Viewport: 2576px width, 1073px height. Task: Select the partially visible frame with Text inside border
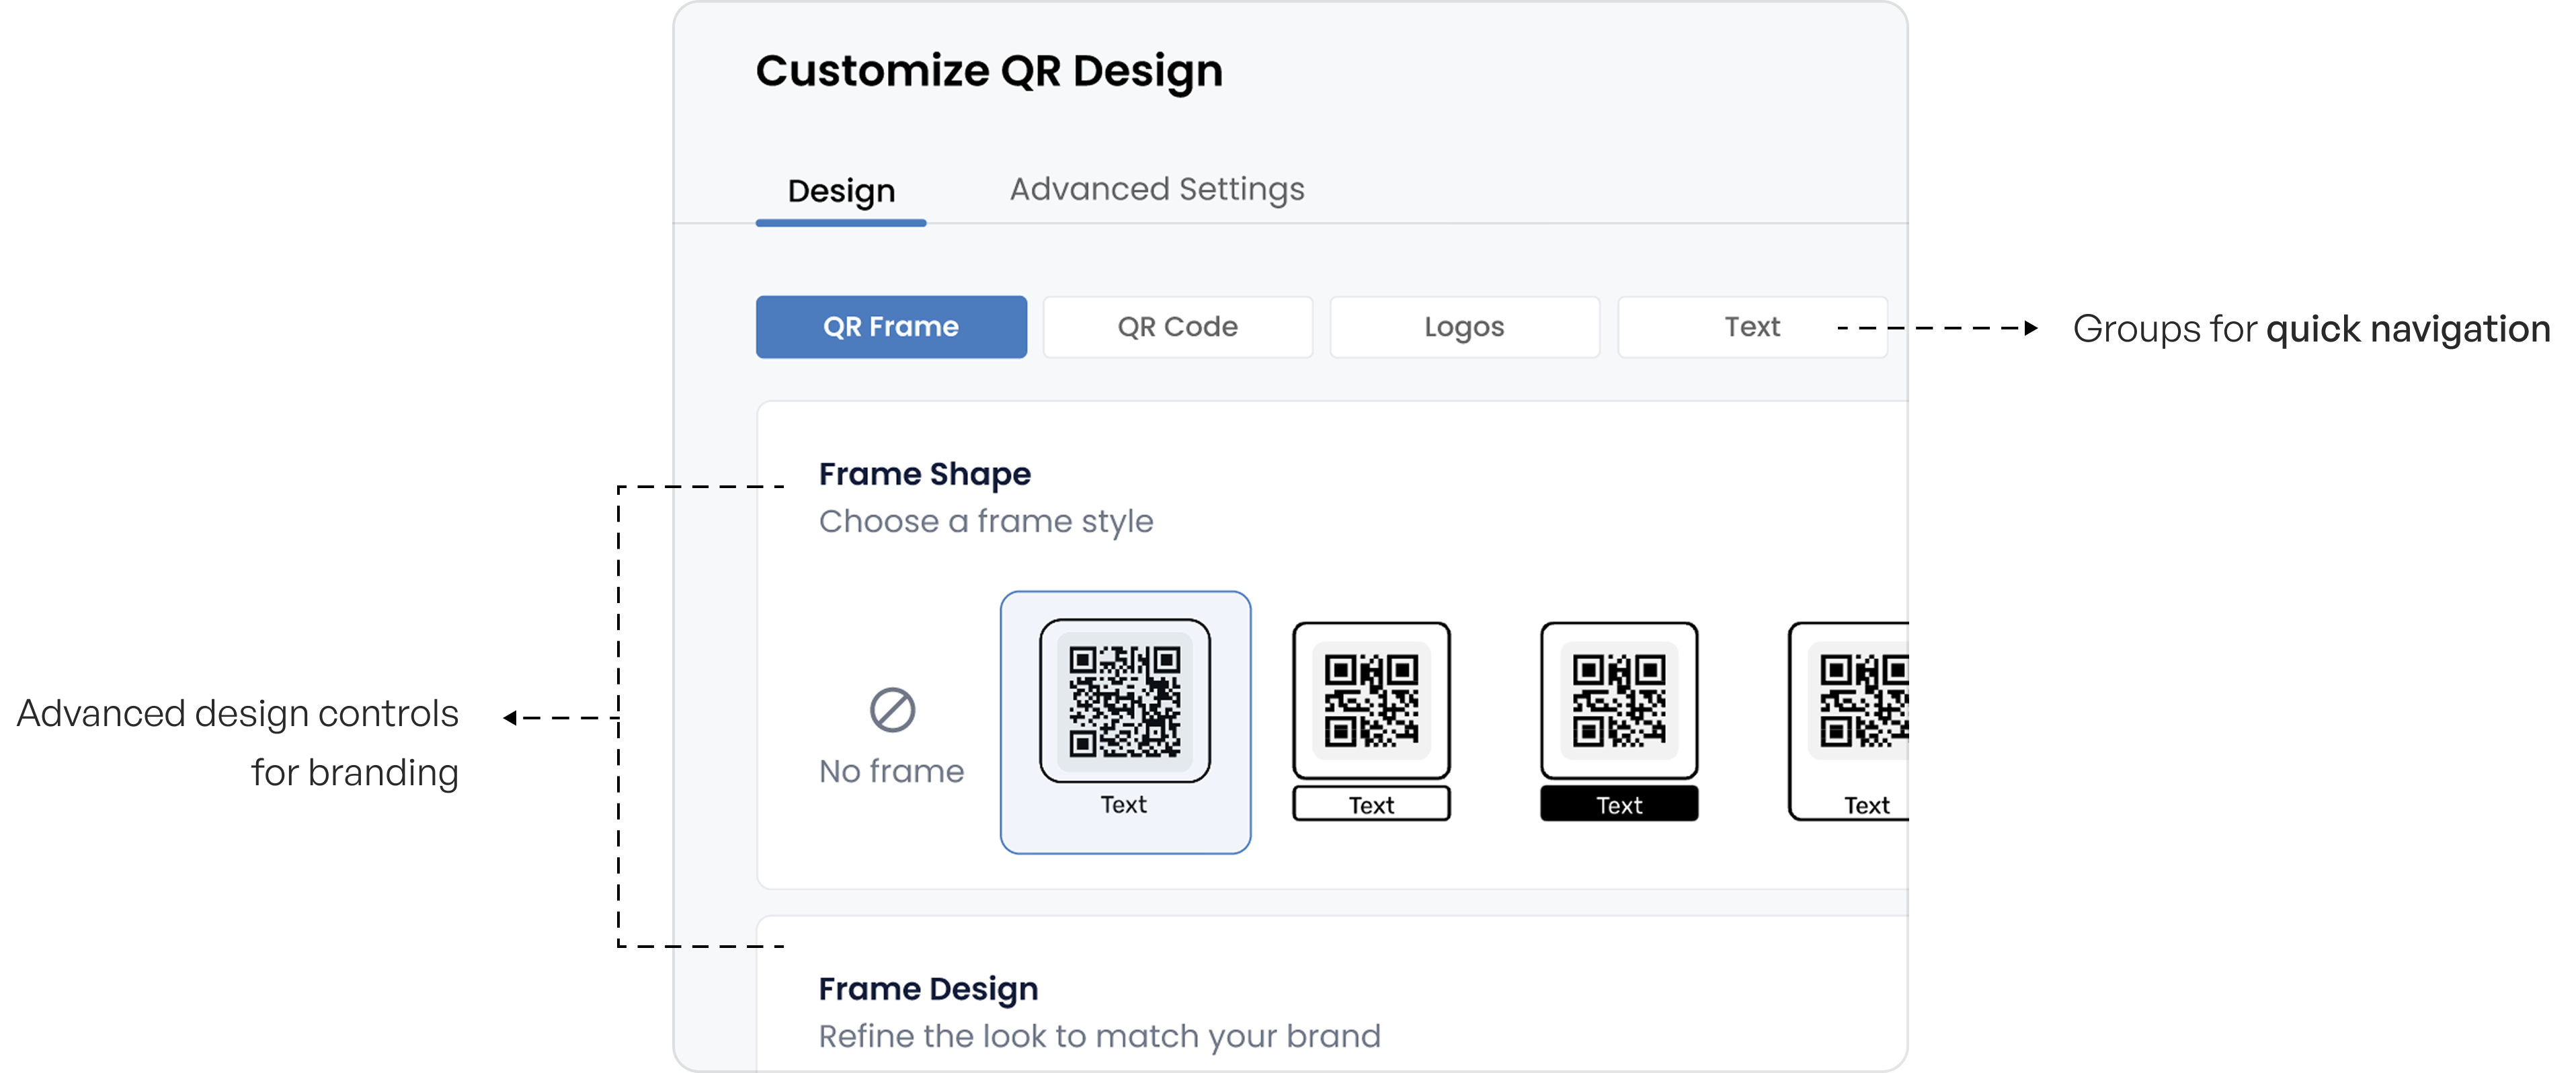(1849, 722)
